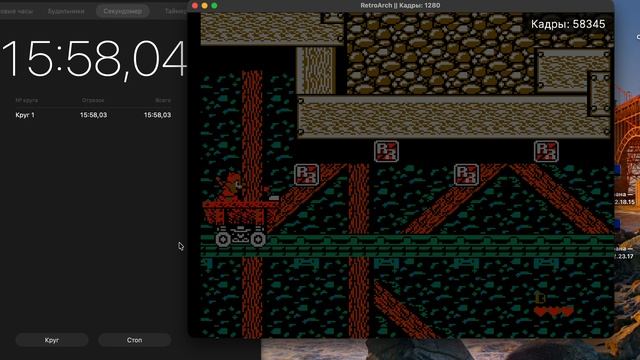Click the Всего column header
Screen dimensions: 640x360
[163, 100]
